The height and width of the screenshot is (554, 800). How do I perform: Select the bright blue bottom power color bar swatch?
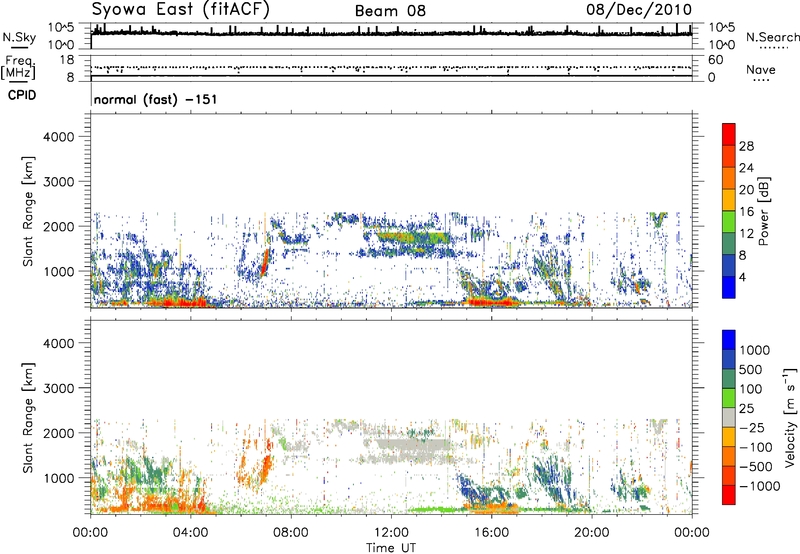pos(729,287)
